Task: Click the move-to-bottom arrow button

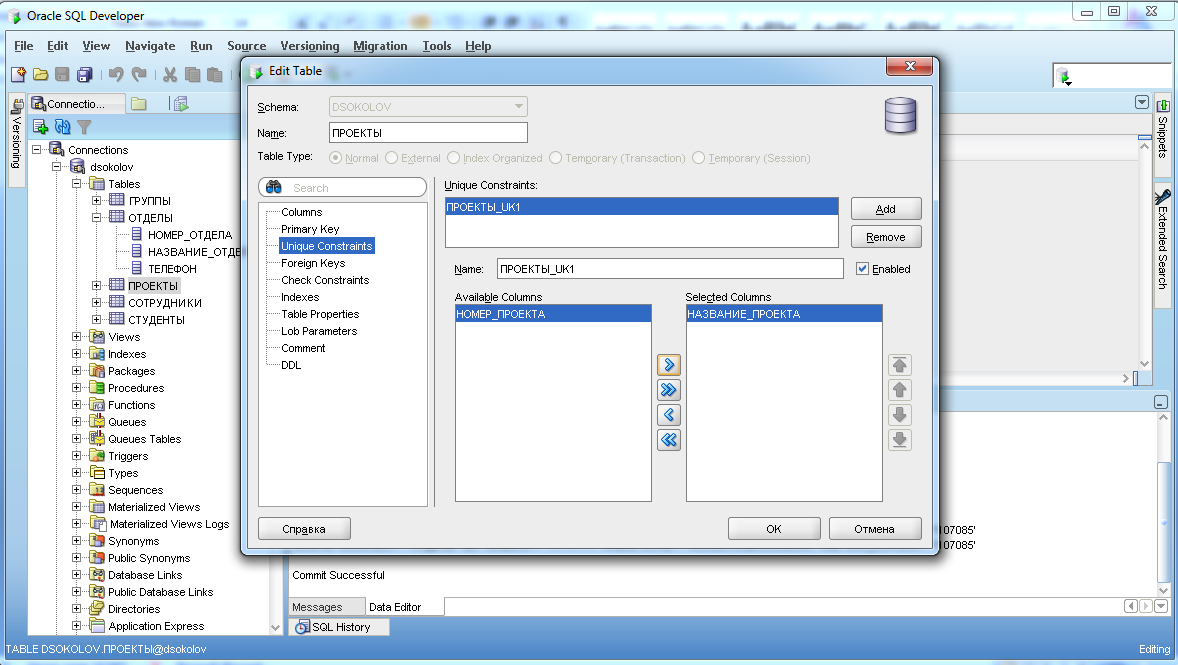Action: point(899,440)
